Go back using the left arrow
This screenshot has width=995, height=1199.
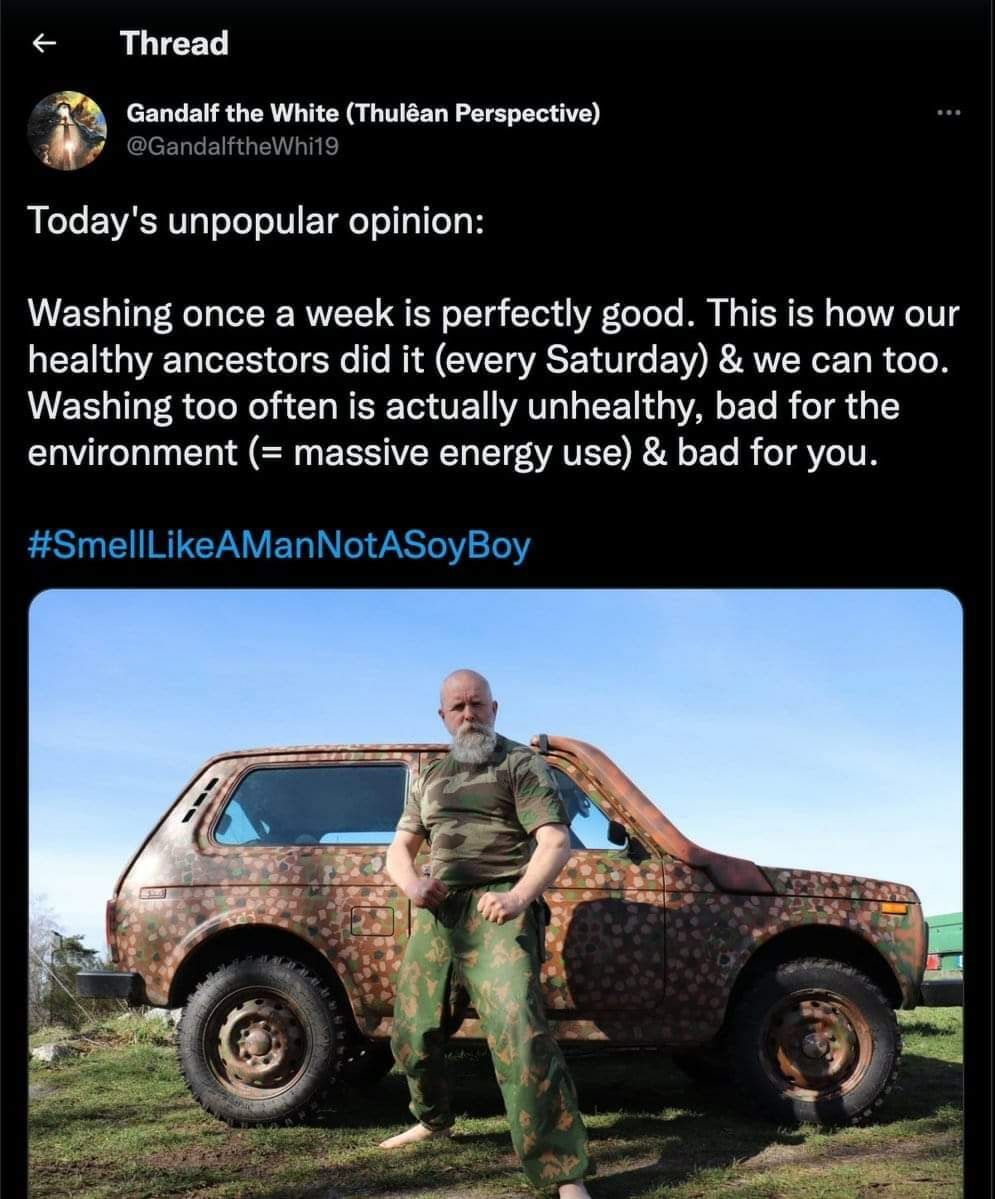(42, 44)
